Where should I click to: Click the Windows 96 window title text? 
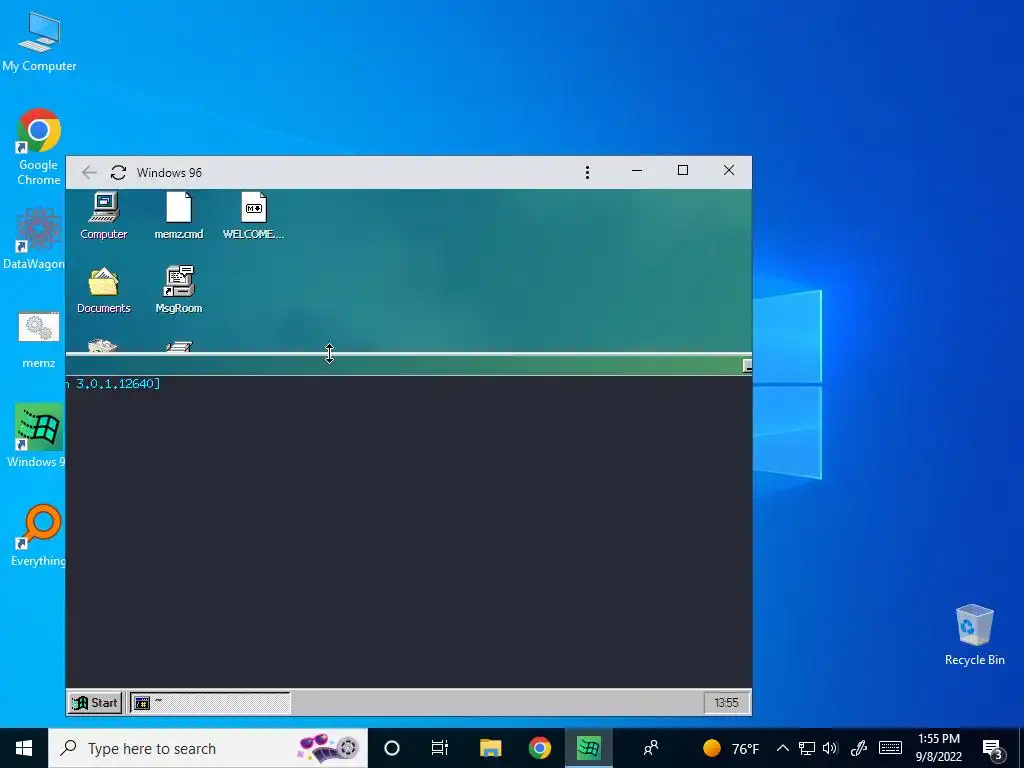(169, 172)
